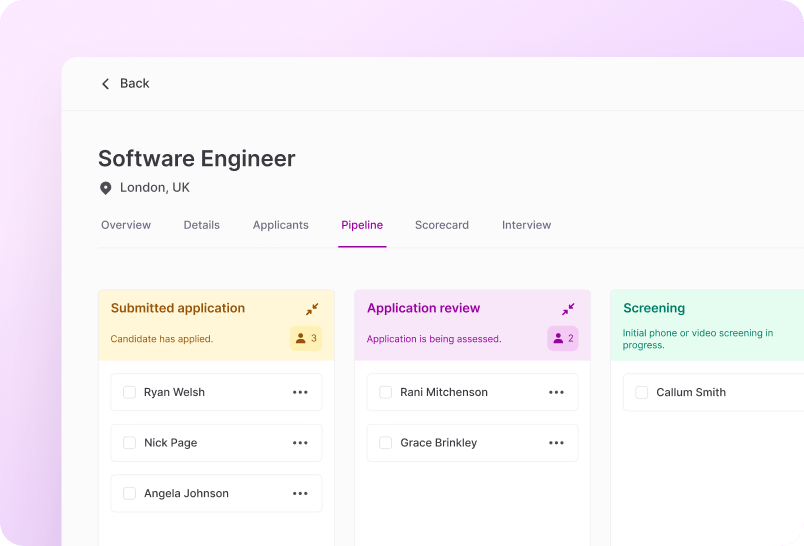
Task: Open three-dot menu for Rani Mitchenson
Action: point(556,392)
